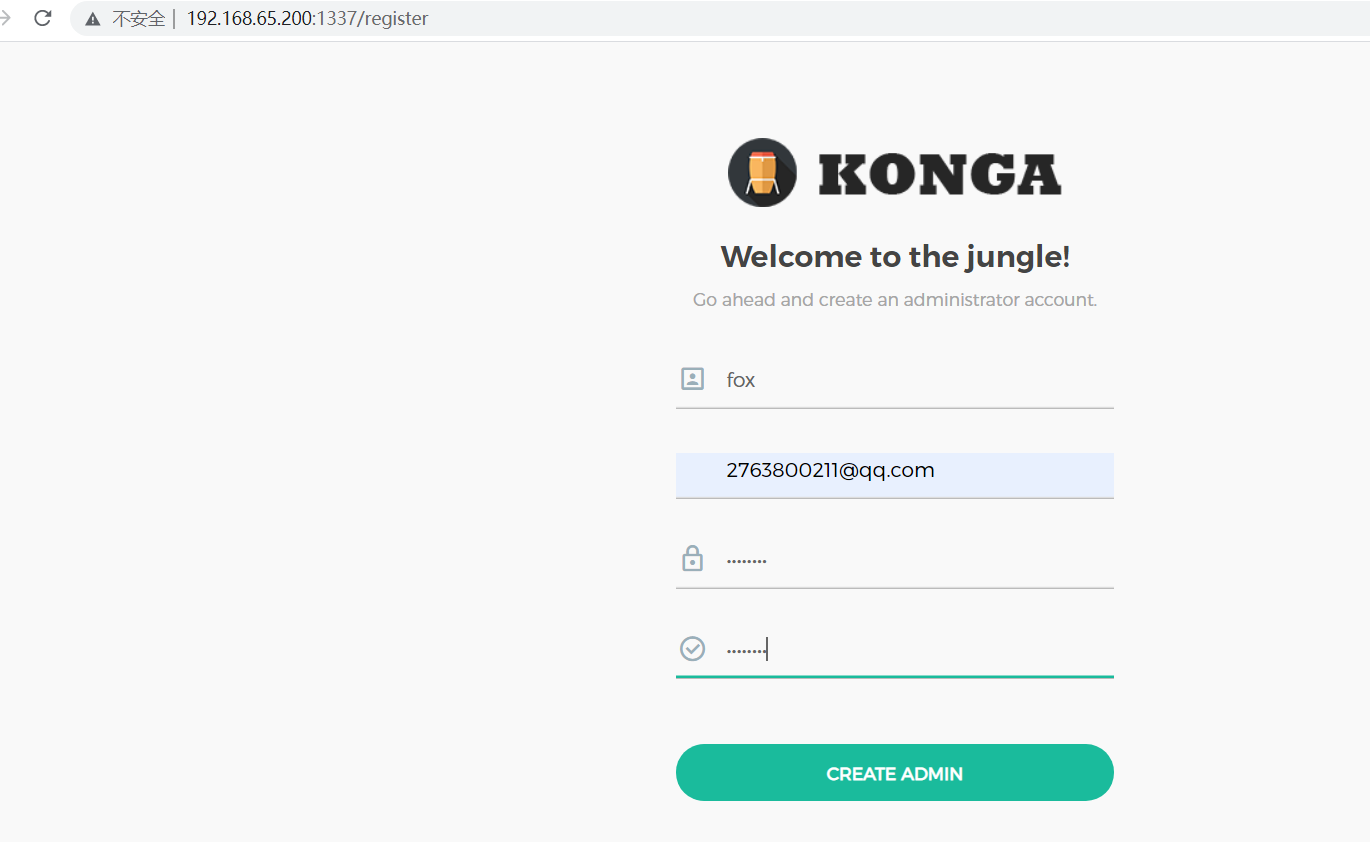Submit with the CREATE ADMIN button
The width and height of the screenshot is (1370, 842).
coord(895,773)
